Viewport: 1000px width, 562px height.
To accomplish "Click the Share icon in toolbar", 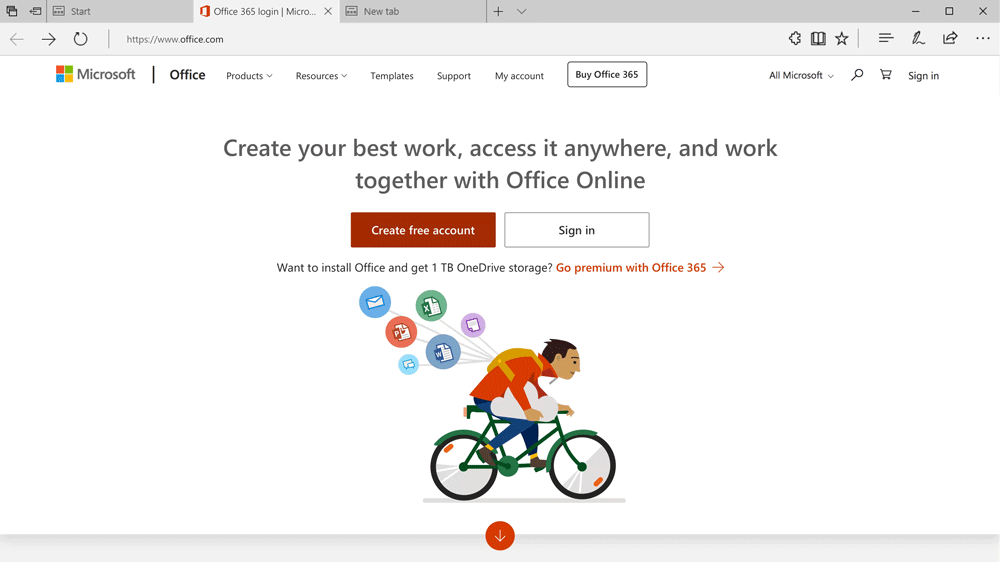I will point(950,38).
